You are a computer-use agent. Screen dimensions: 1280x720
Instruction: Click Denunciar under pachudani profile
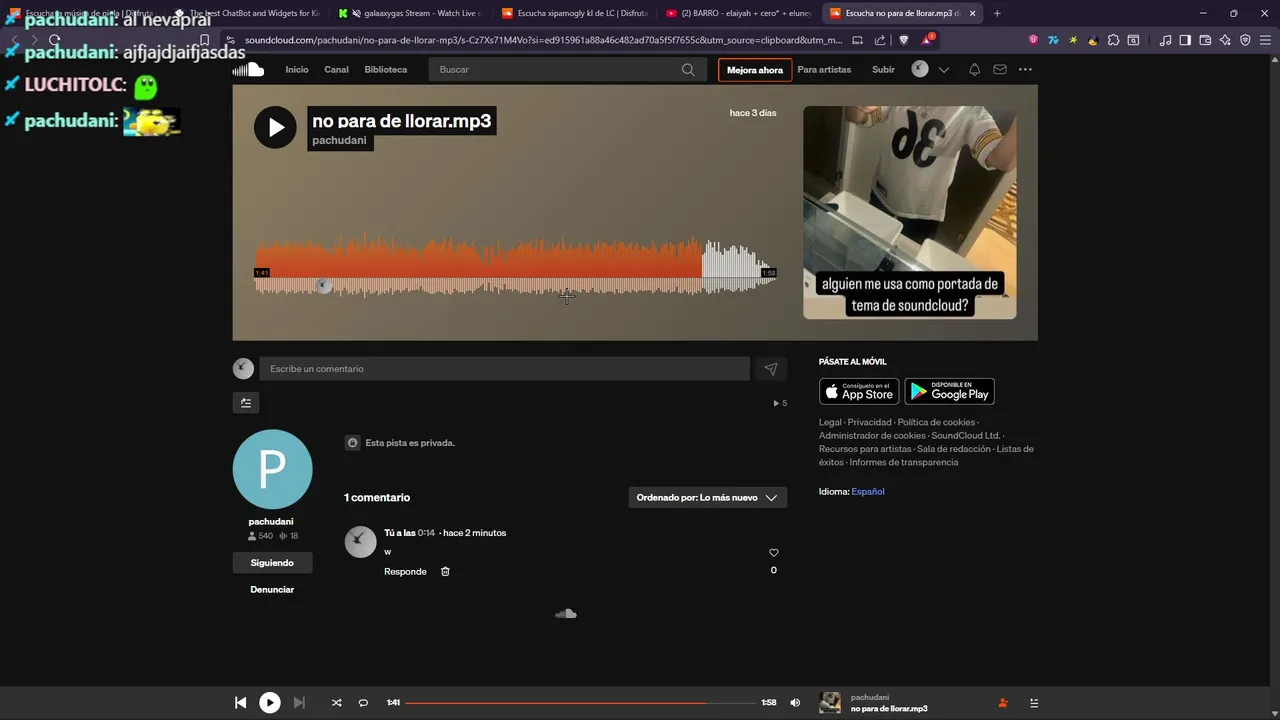pyautogui.click(x=272, y=590)
